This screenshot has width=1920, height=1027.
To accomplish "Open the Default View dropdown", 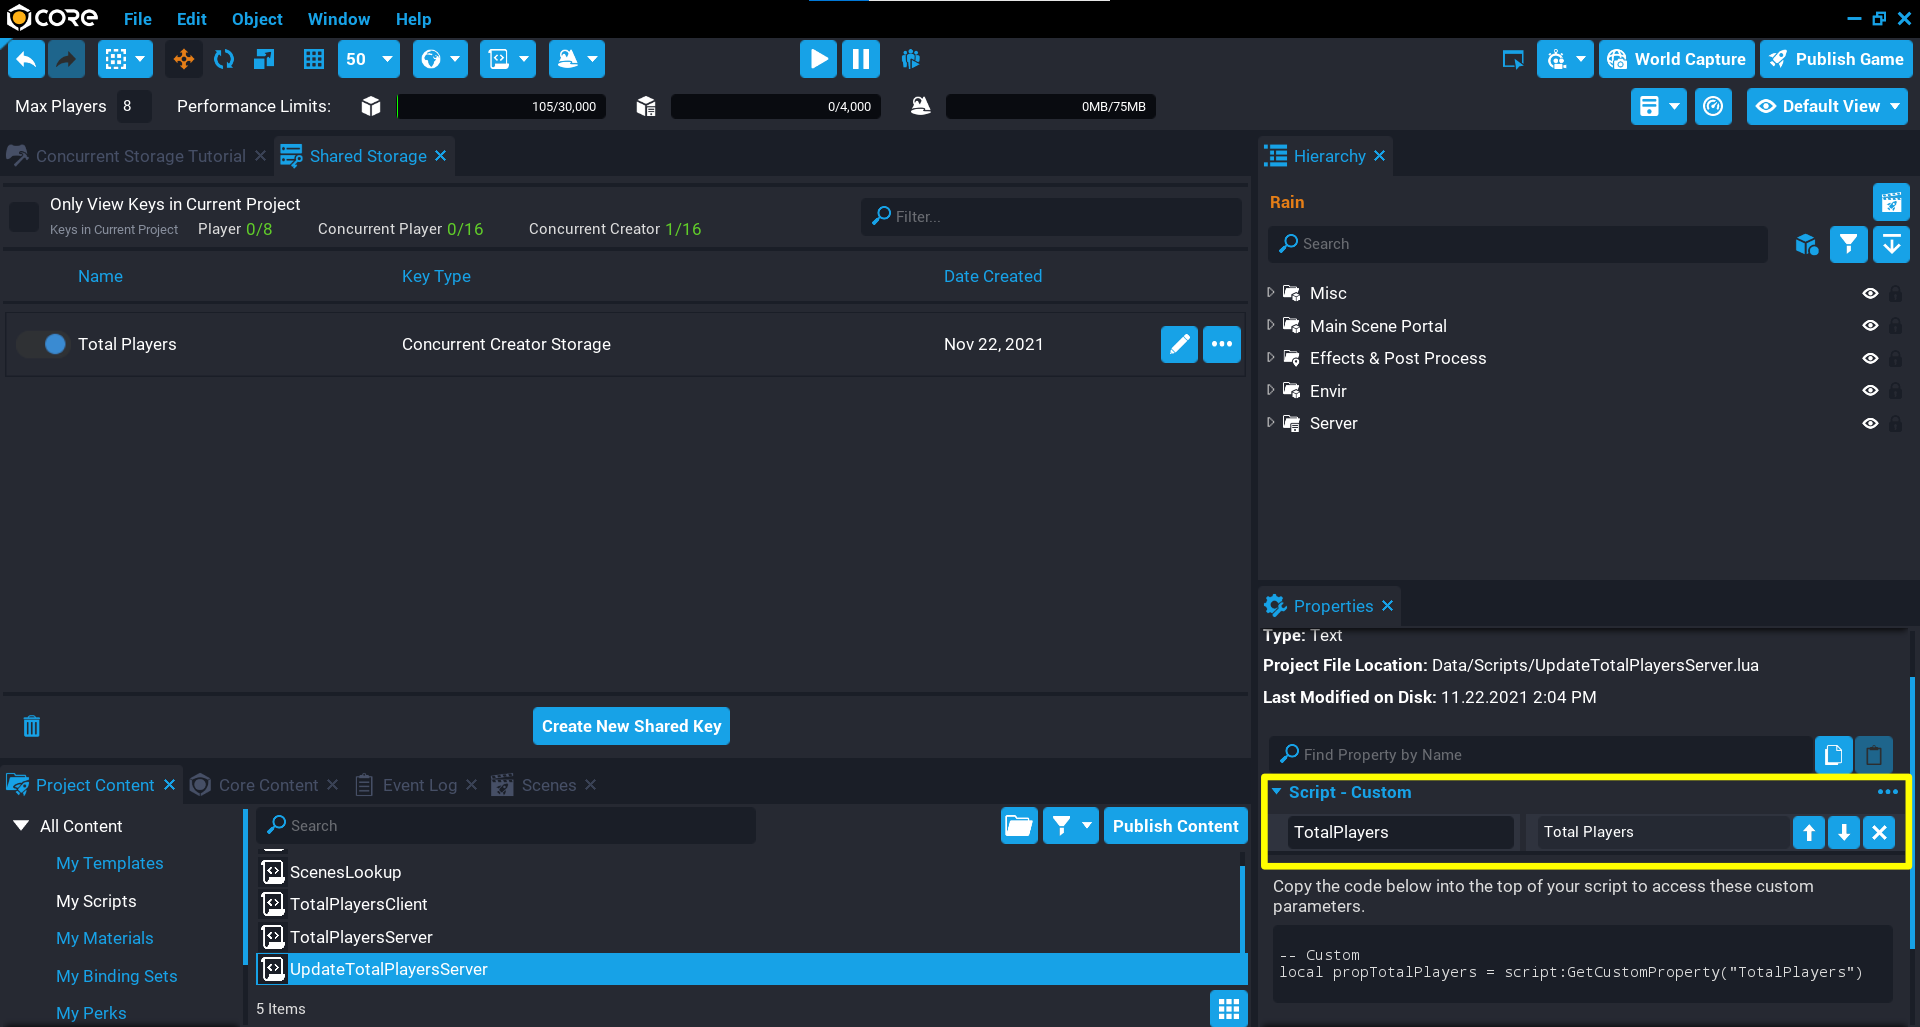I will (1827, 106).
